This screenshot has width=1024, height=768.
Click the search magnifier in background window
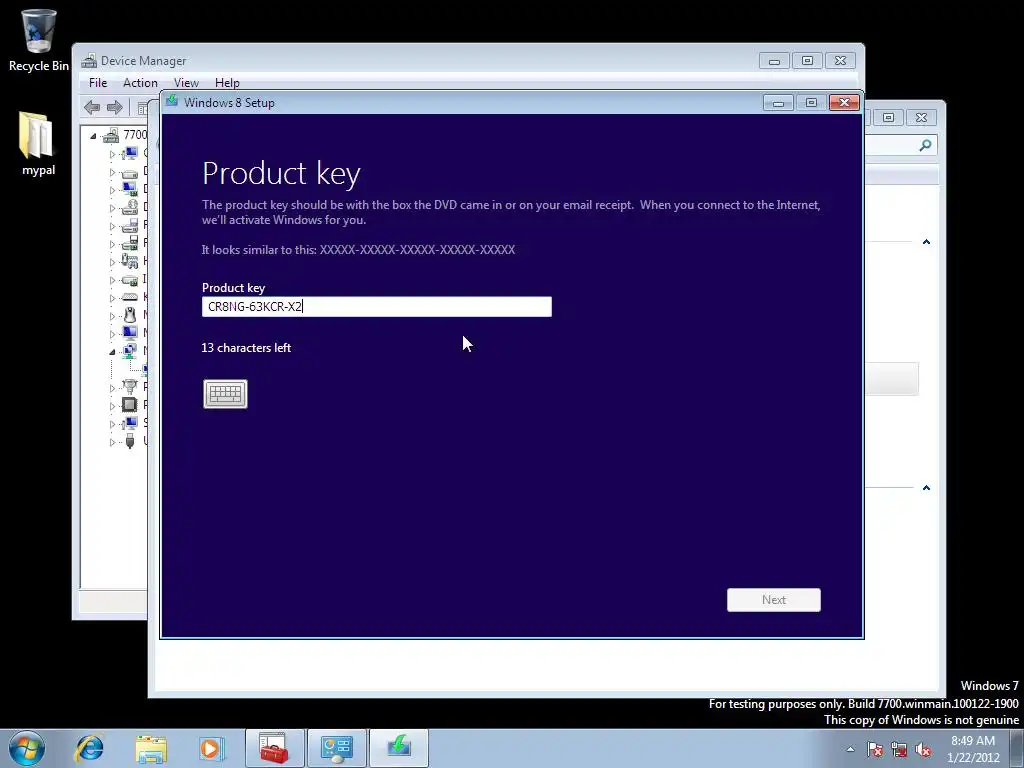pos(925,146)
